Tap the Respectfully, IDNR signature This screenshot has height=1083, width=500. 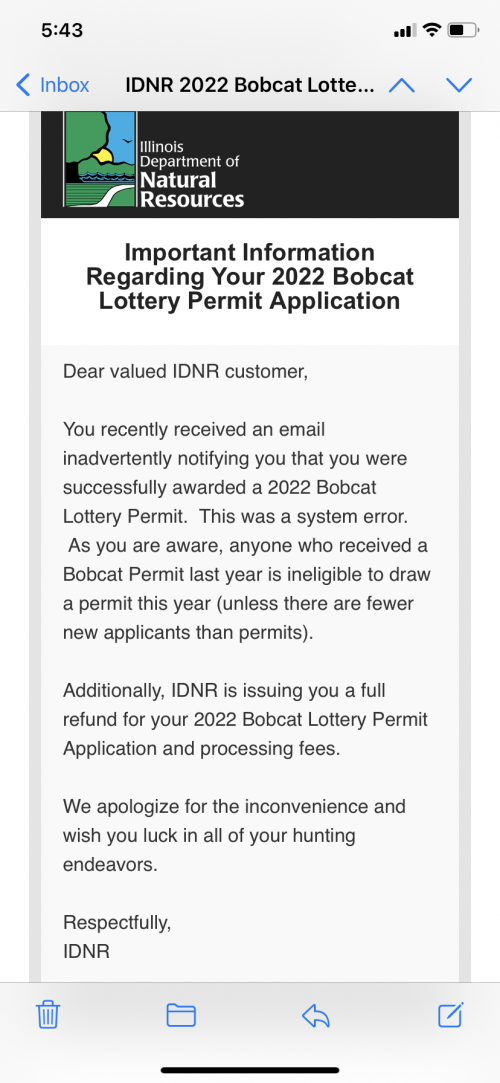(x=117, y=937)
